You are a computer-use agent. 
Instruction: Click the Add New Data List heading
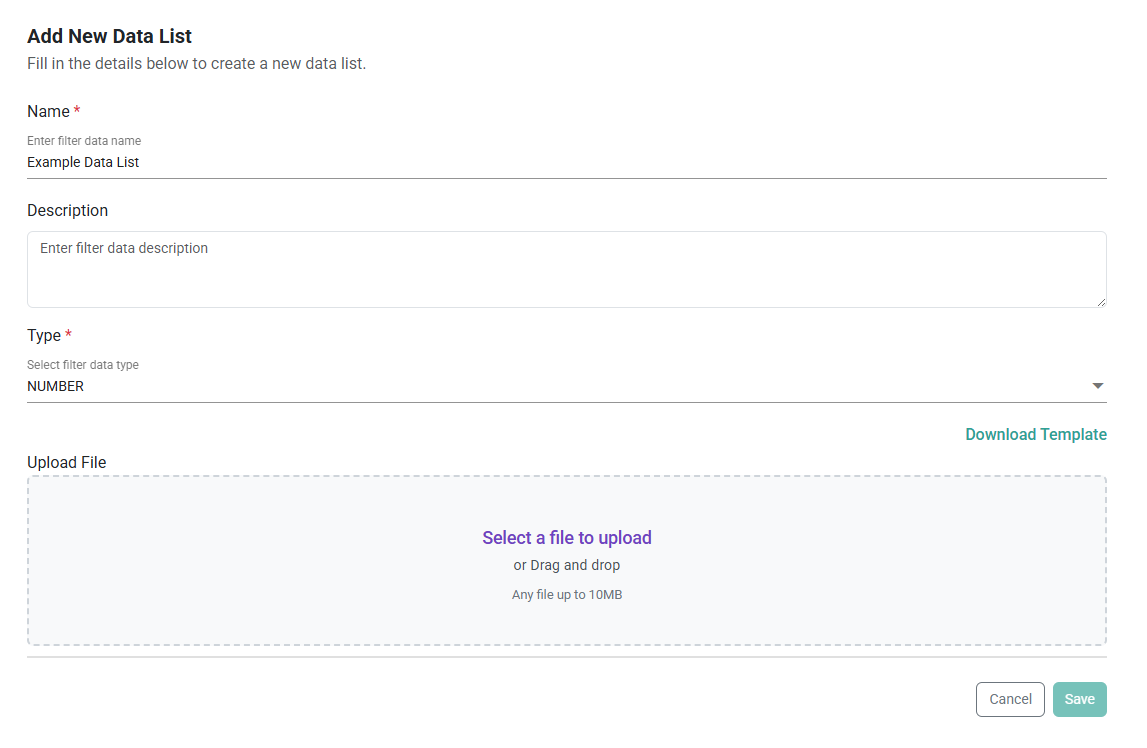point(109,36)
